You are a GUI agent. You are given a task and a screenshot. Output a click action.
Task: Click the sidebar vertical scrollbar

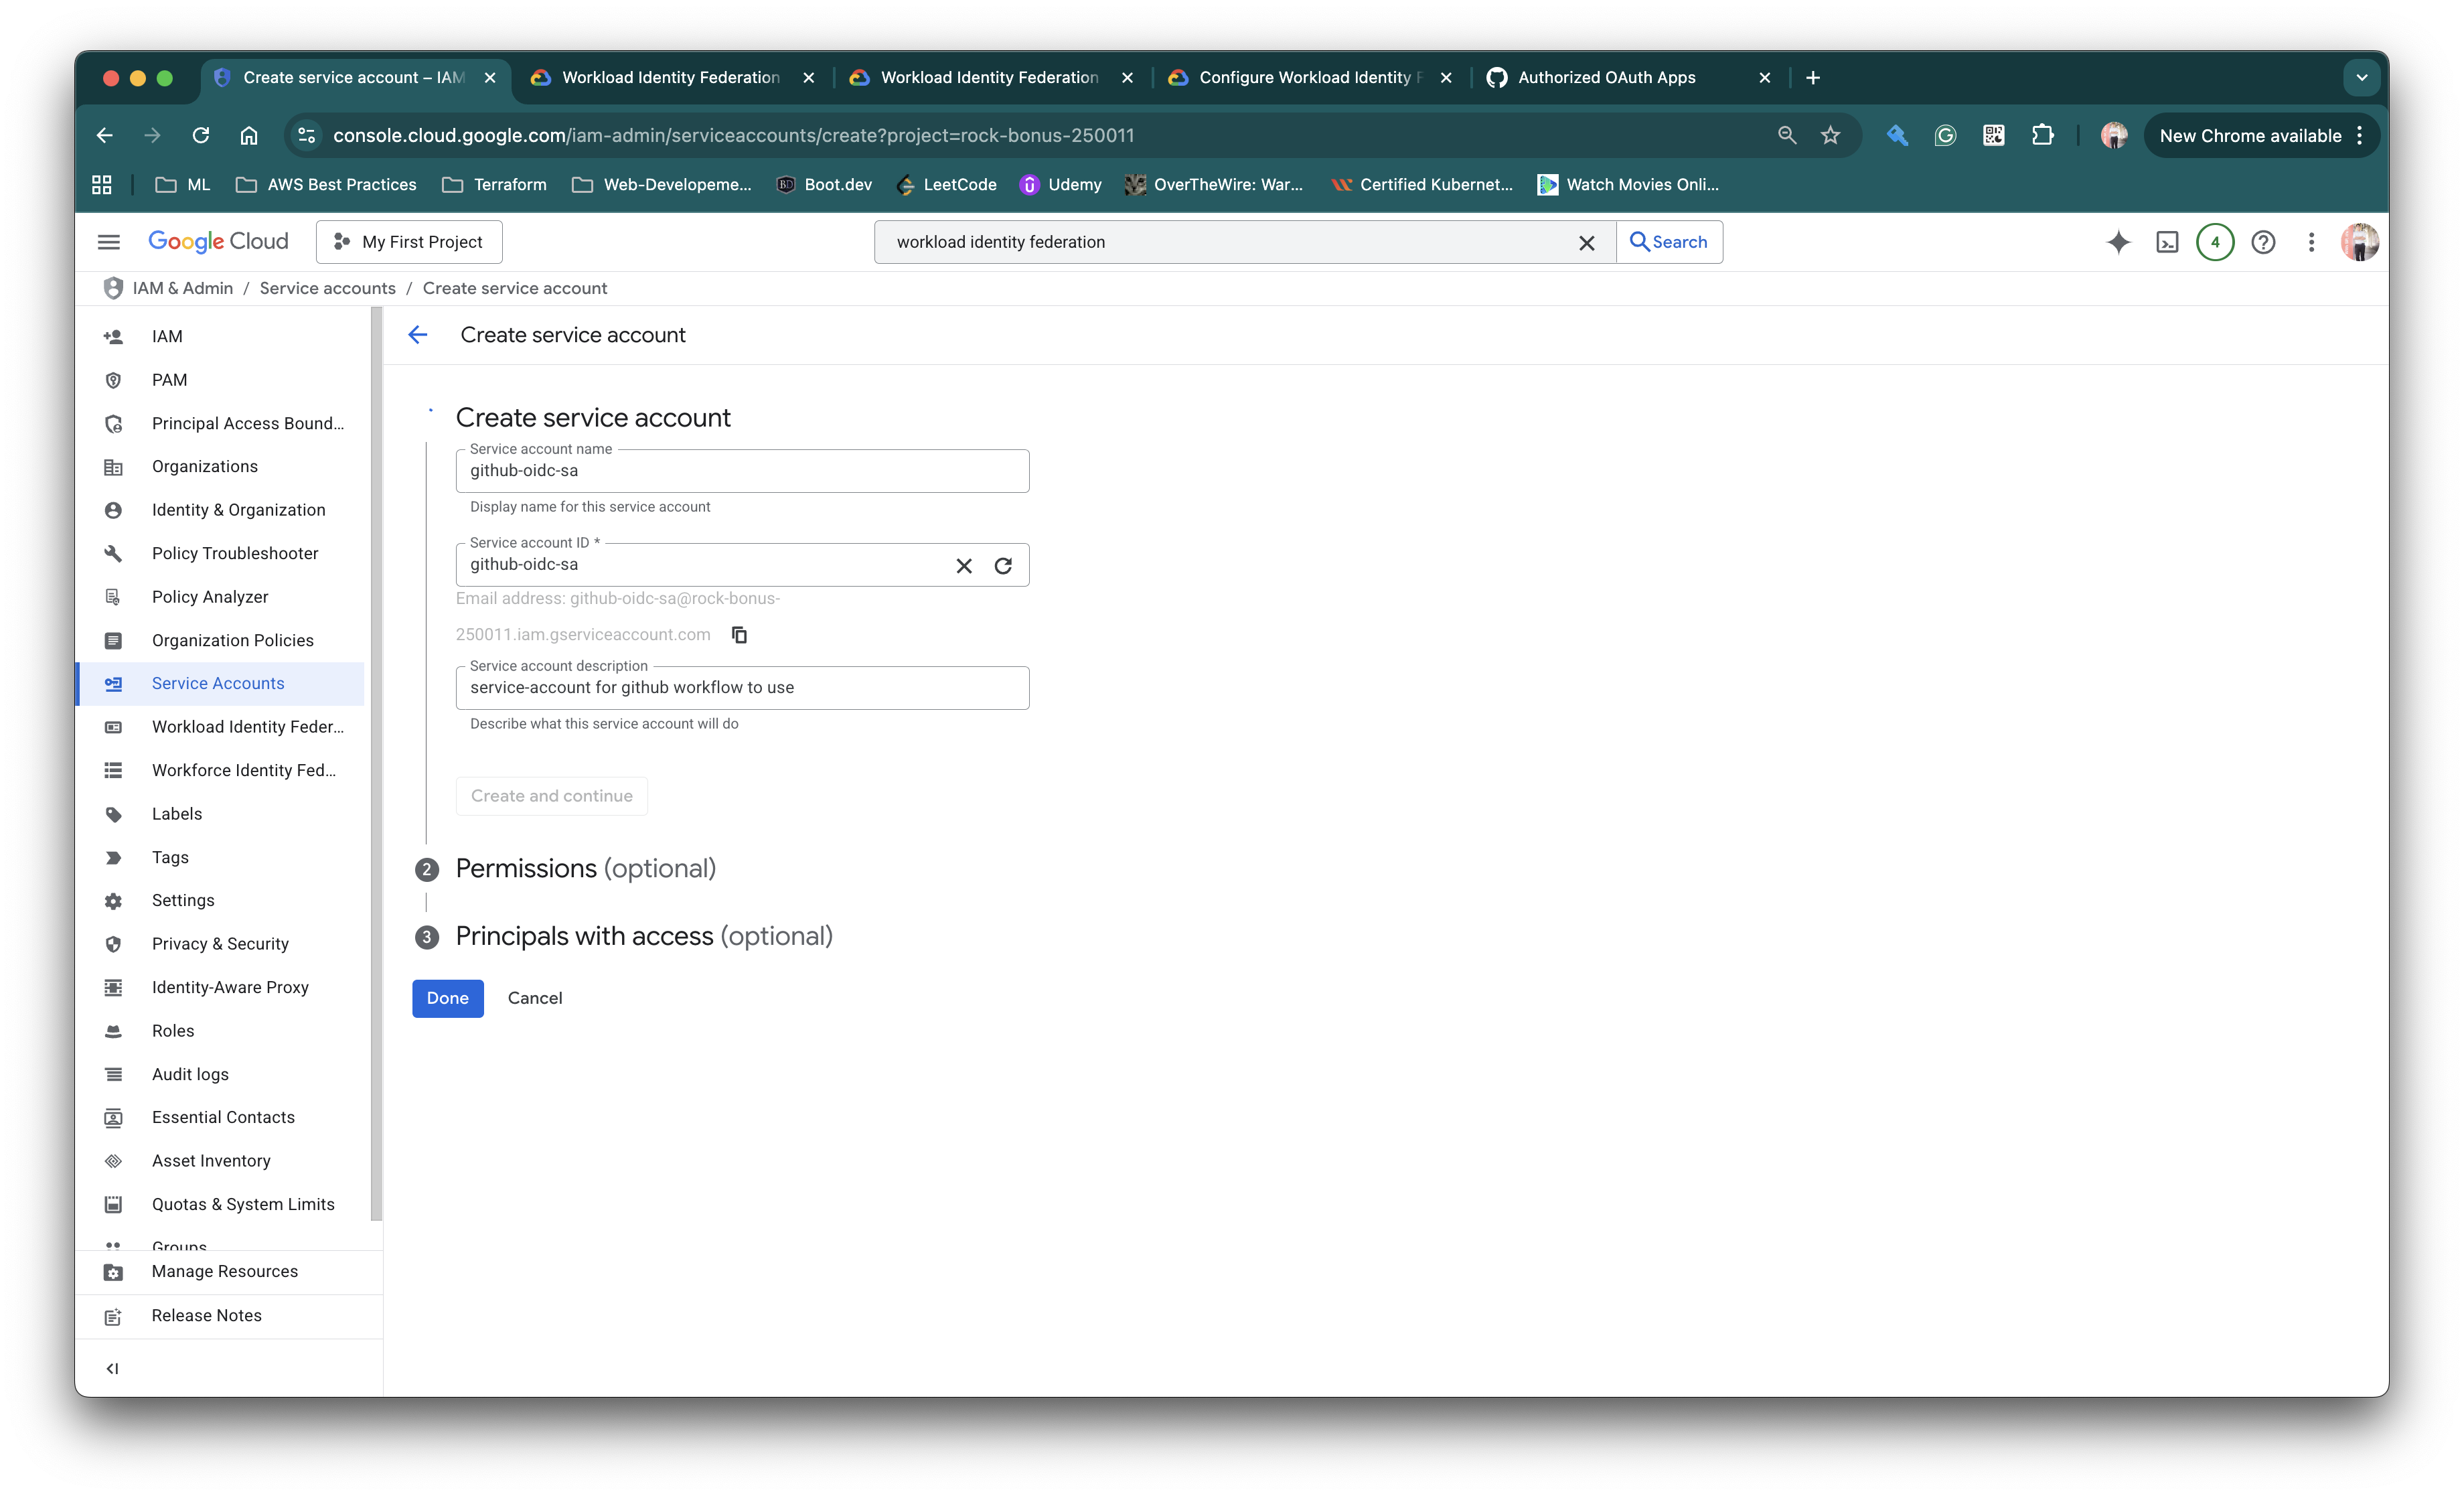point(376,764)
